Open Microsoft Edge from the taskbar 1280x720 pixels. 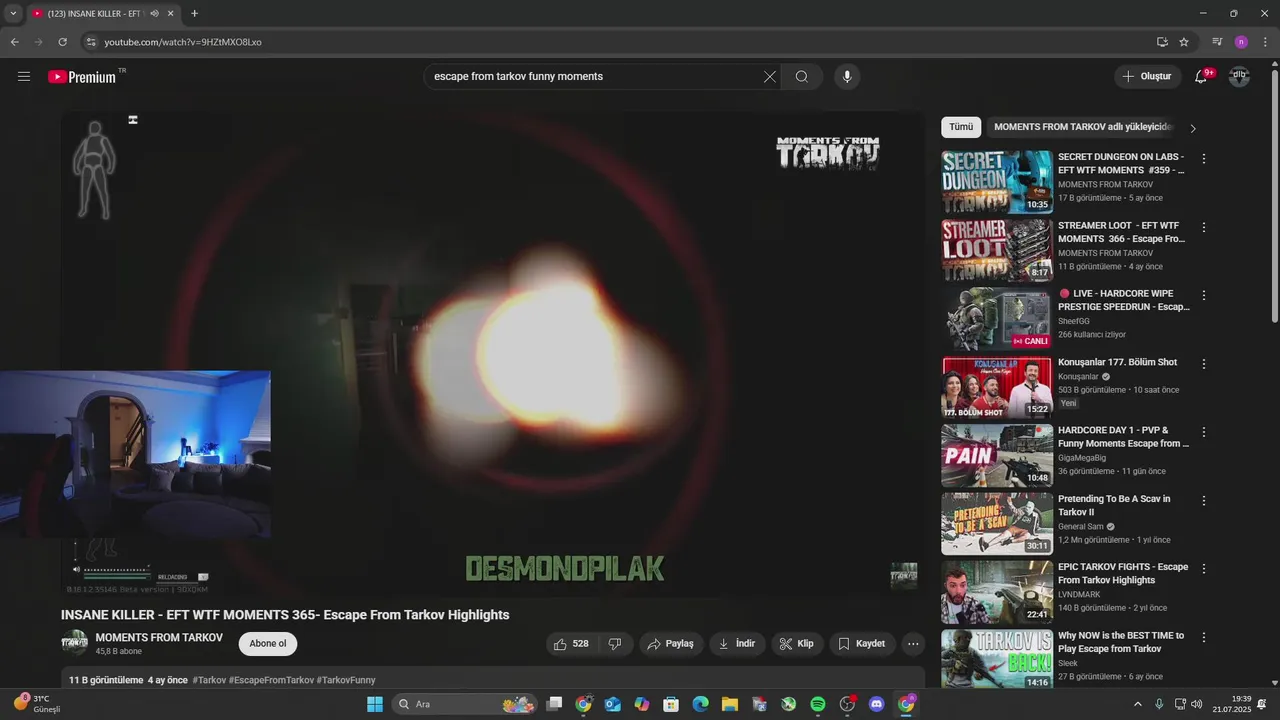[x=701, y=704]
